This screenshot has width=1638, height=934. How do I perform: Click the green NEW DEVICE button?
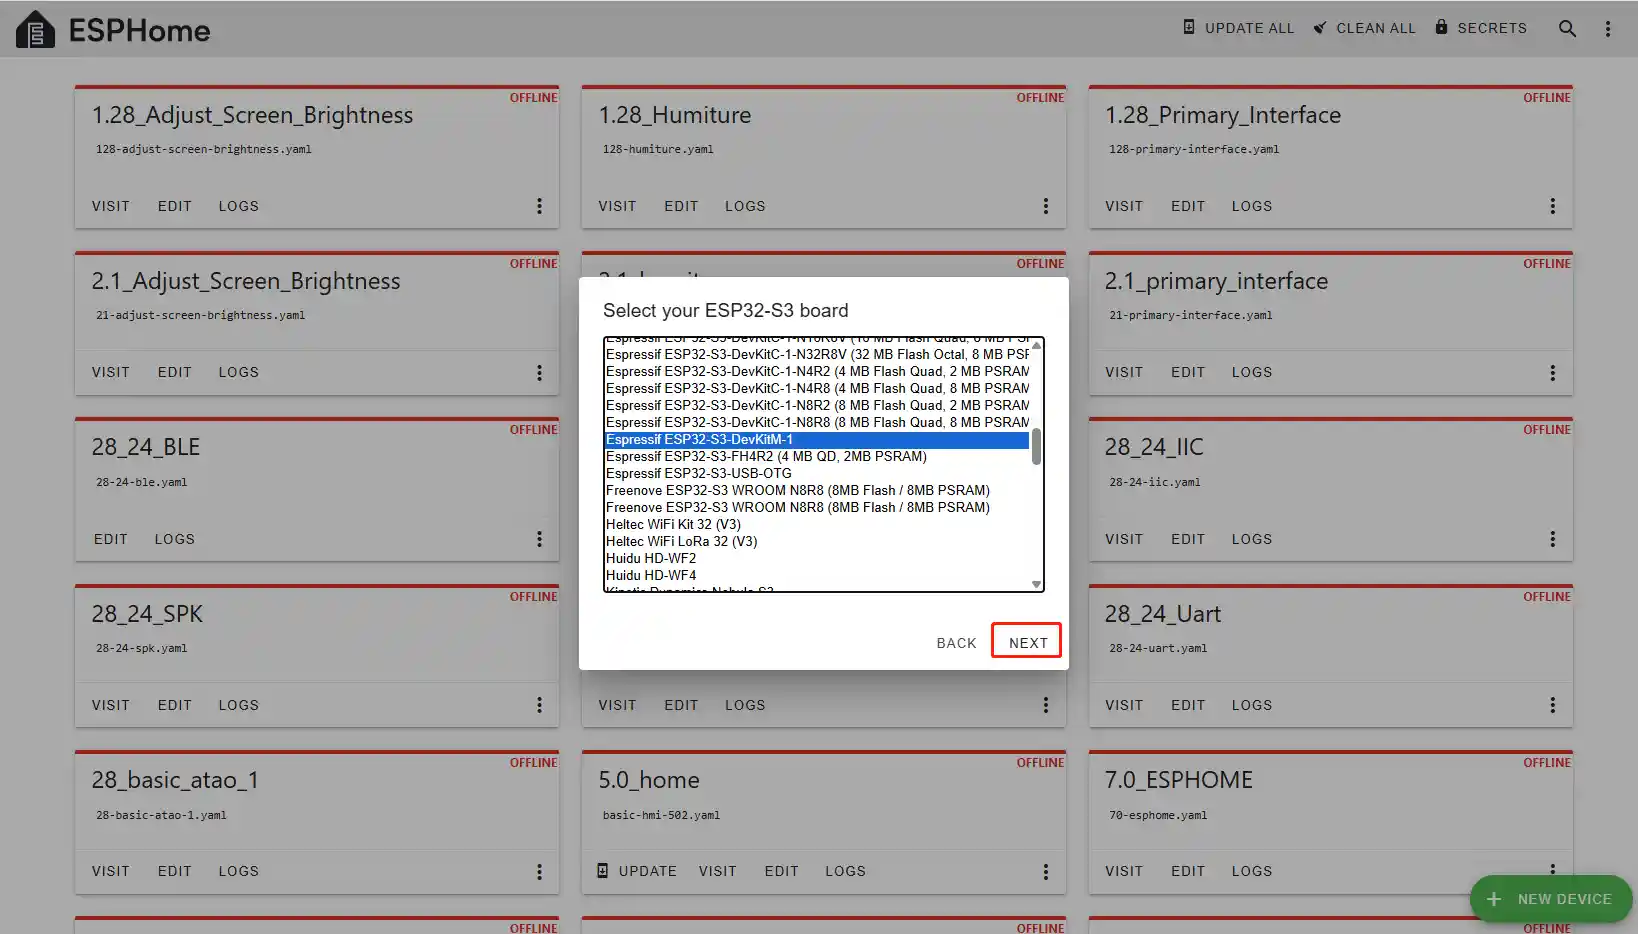pyautogui.click(x=1550, y=899)
